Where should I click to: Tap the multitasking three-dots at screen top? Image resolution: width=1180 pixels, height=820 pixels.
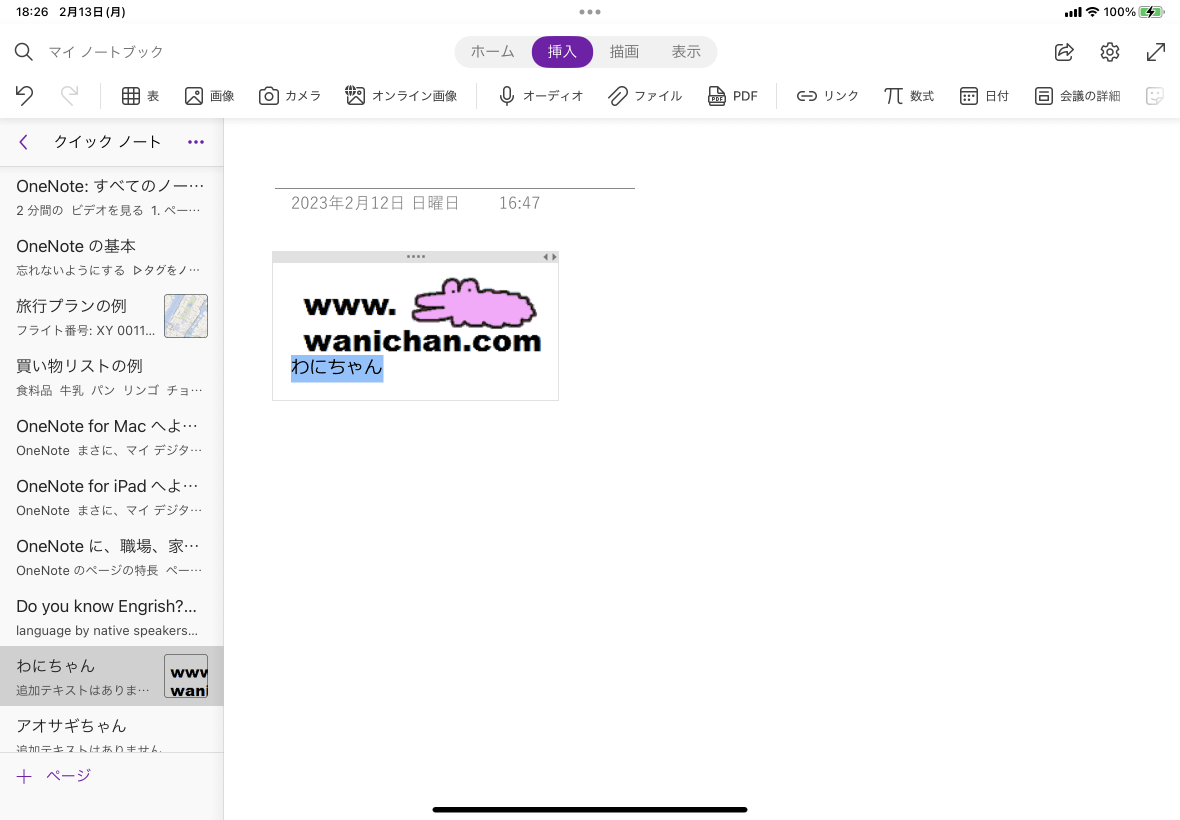coord(590,12)
